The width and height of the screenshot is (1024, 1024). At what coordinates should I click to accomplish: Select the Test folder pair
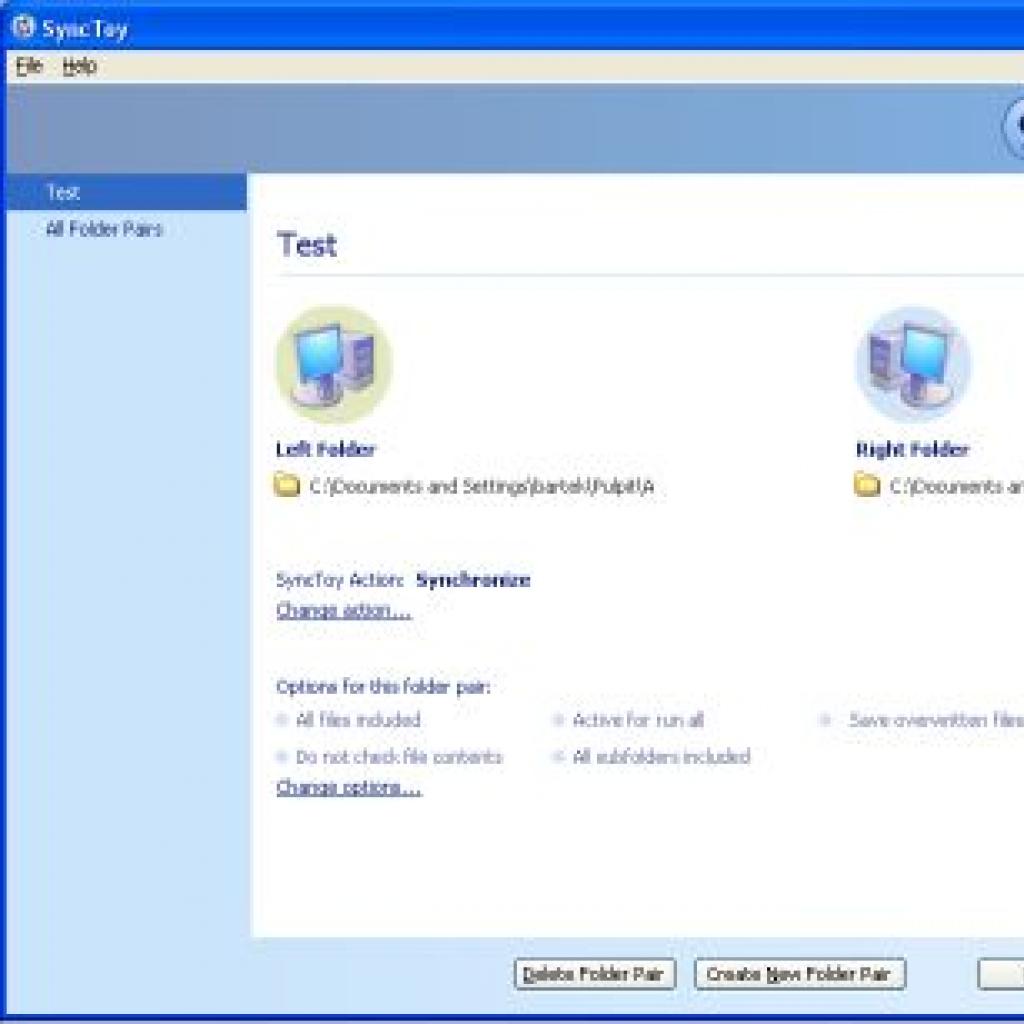coord(127,192)
